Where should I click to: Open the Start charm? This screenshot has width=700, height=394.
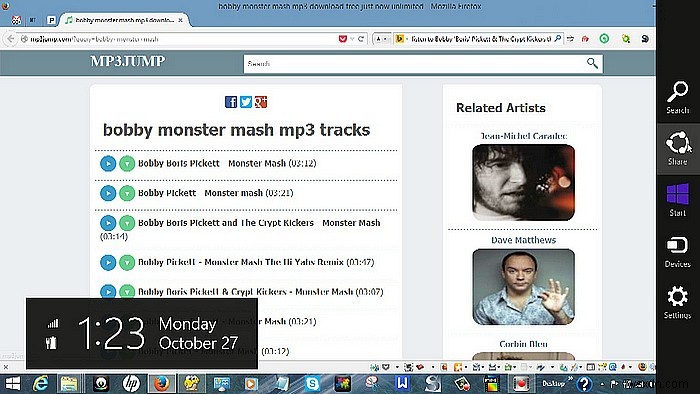click(677, 200)
